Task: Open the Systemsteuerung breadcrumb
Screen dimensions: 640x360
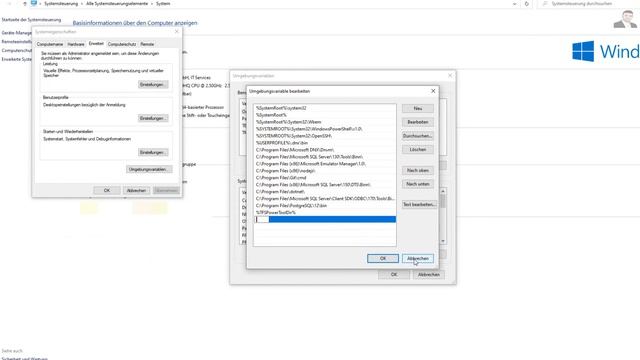Action: pyautogui.click(x=61, y=4)
